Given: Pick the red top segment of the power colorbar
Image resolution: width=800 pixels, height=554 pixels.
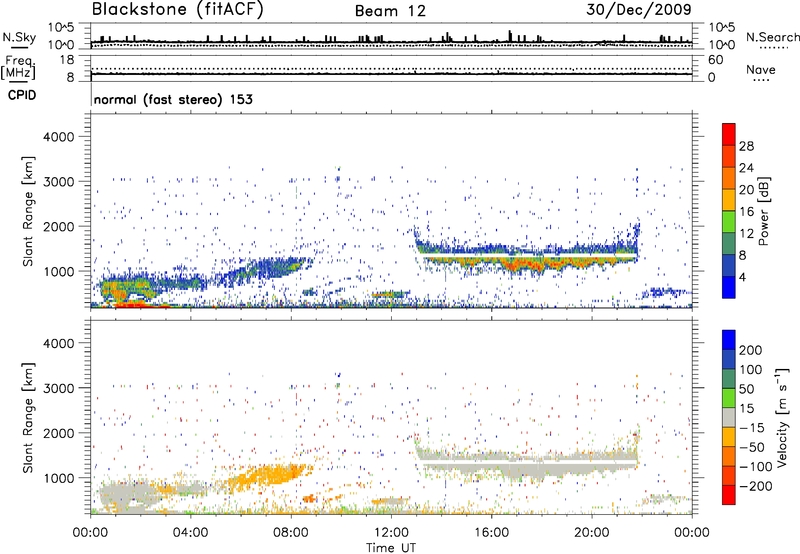Looking at the screenshot, I should tap(729, 134).
